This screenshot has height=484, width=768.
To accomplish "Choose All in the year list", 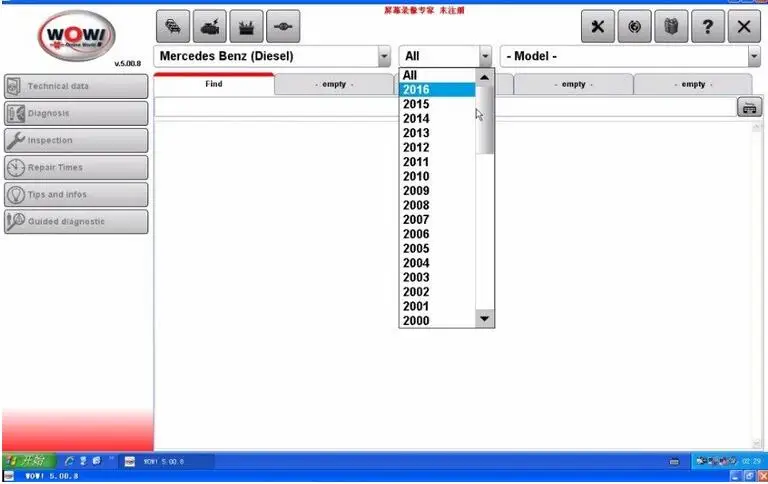I will (x=437, y=75).
